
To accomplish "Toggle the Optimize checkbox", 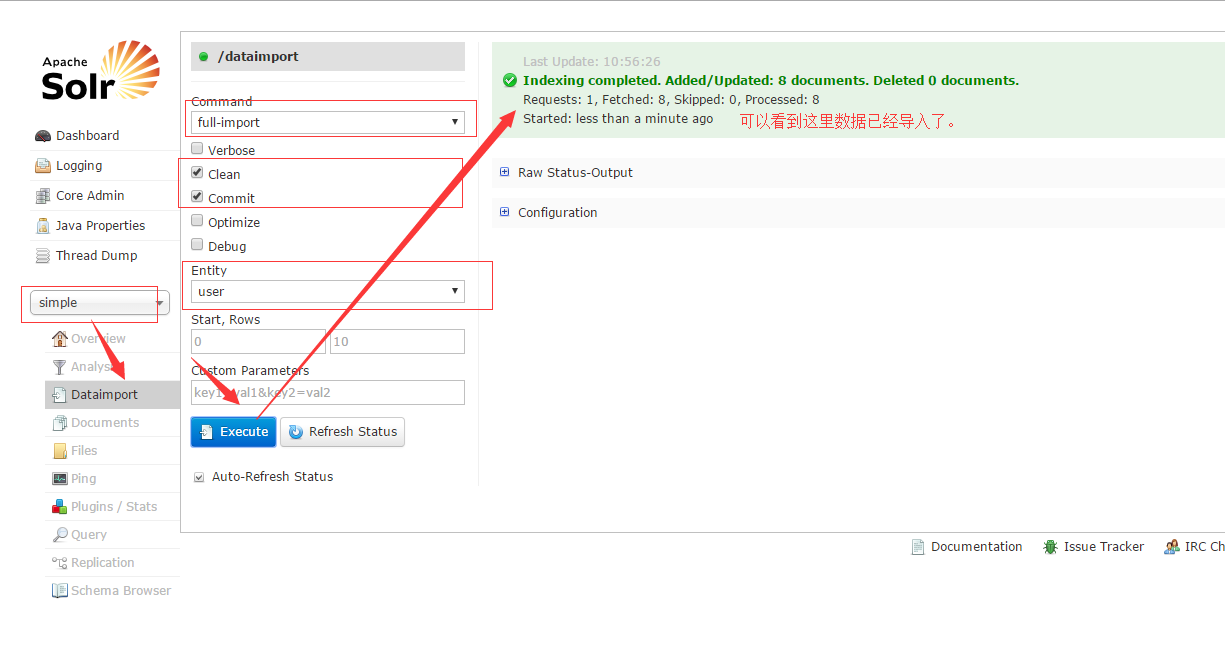I will 197,221.
